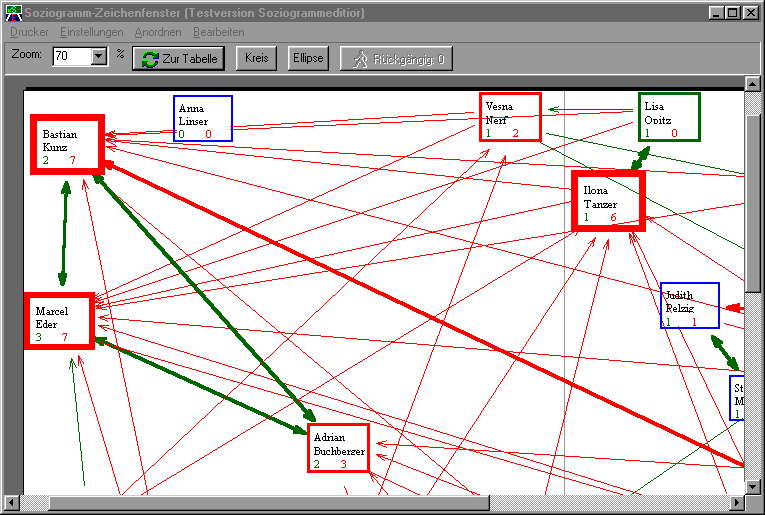Click the horizontal scrollbar left arrow
This screenshot has height=515, width=765.
pos(13,502)
